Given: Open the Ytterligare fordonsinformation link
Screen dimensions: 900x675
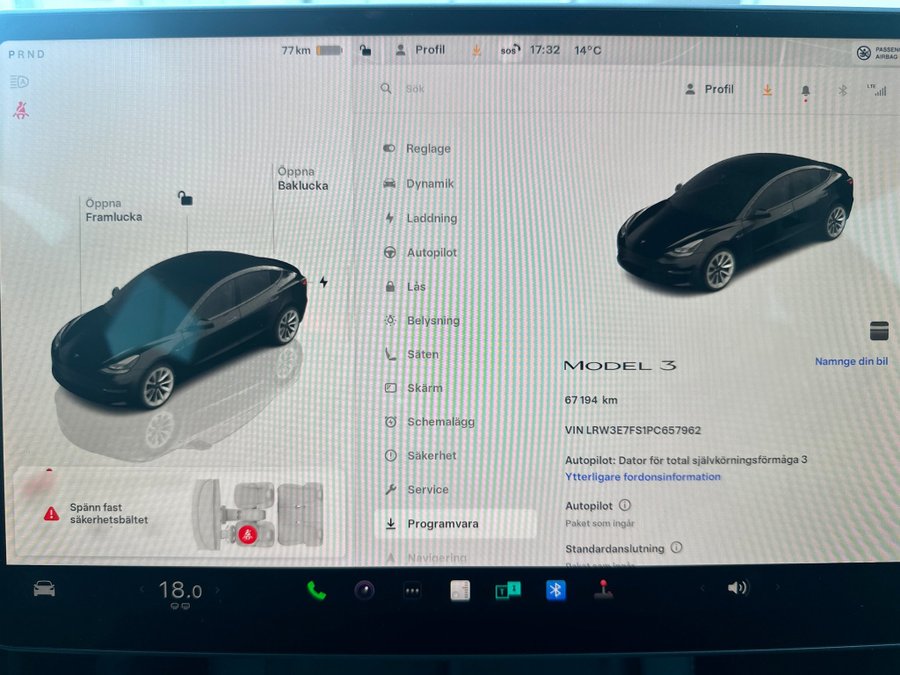Looking at the screenshot, I should (x=642, y=477).
